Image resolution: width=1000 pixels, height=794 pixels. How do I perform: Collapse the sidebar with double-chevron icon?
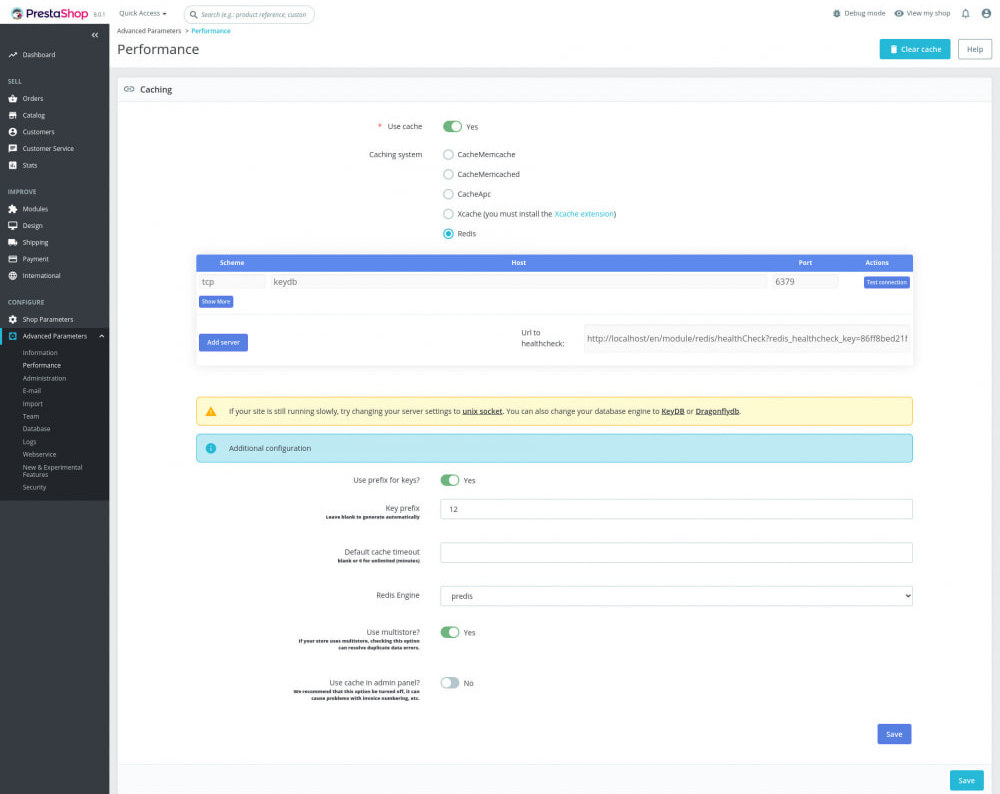coord(95,35)
